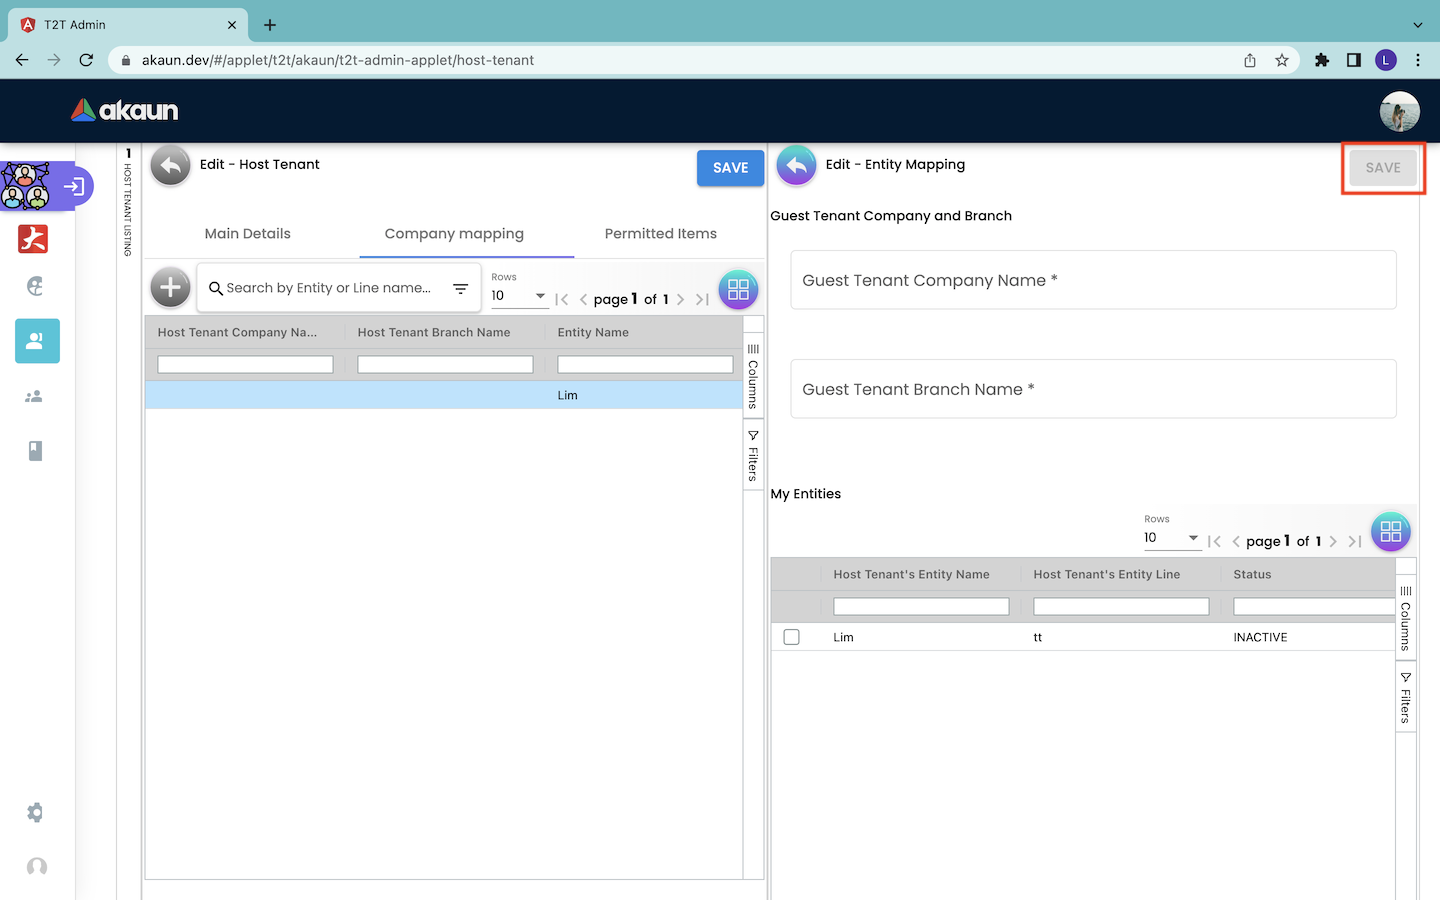Open the settings gear in left sidebar
This screenshot has height=900, width=1440.
click(x=36, y=813)
